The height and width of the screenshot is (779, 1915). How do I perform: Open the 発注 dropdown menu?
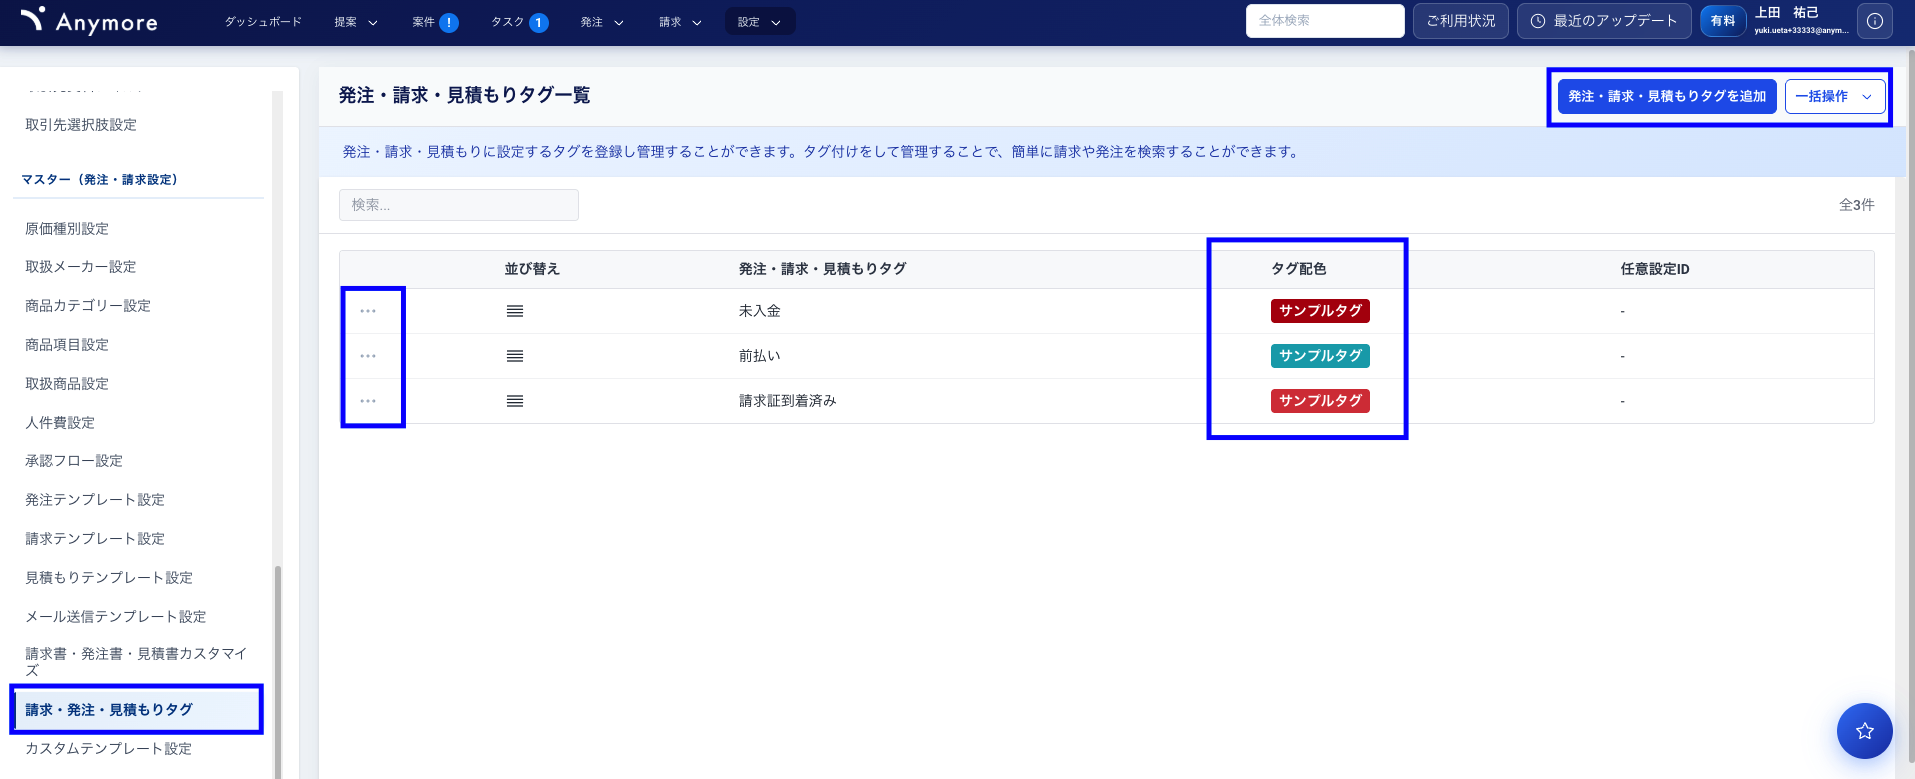602,22
